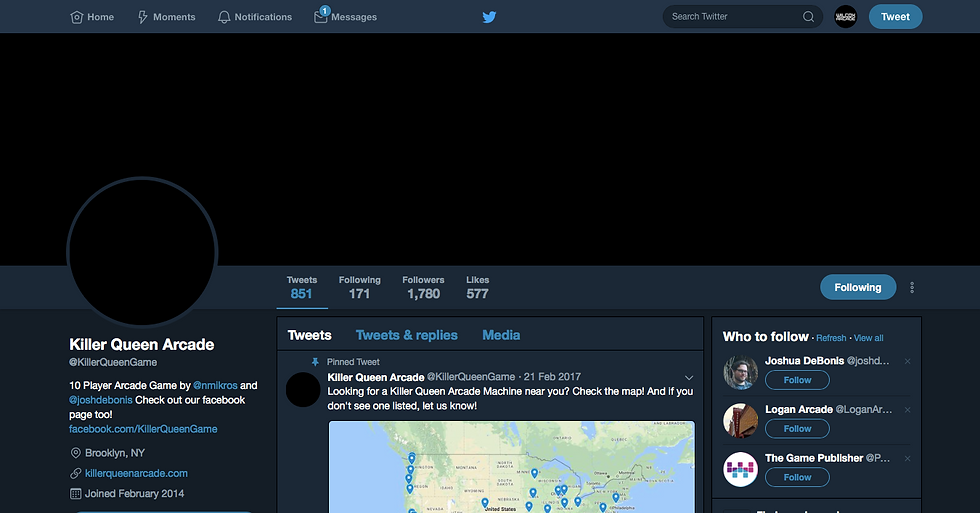View the Tweets count 851

(x=302, y=287)
